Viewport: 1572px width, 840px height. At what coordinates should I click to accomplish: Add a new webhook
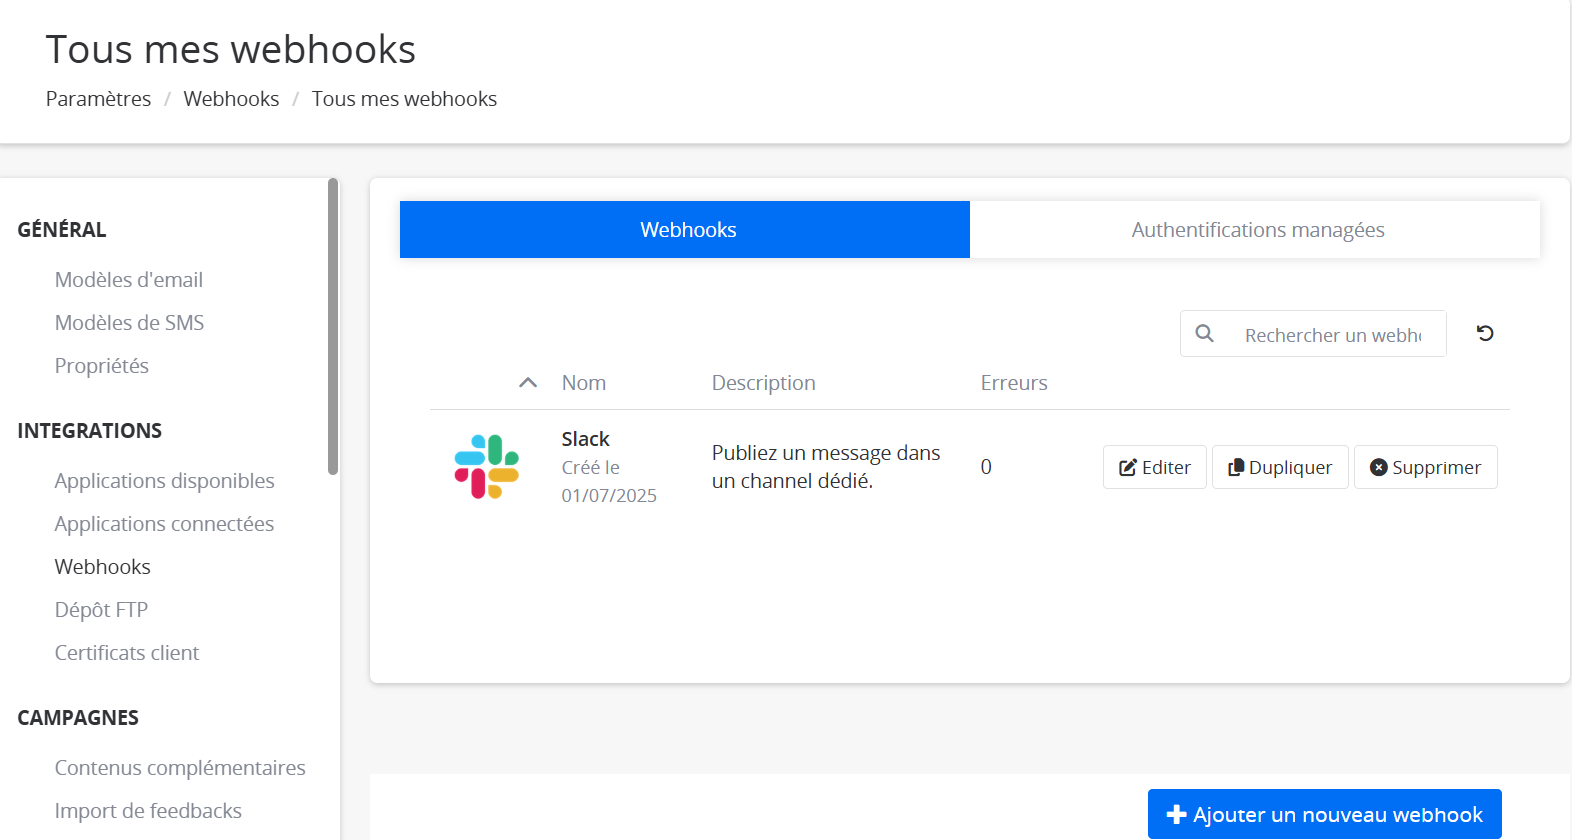click(x=1324, y=814)
